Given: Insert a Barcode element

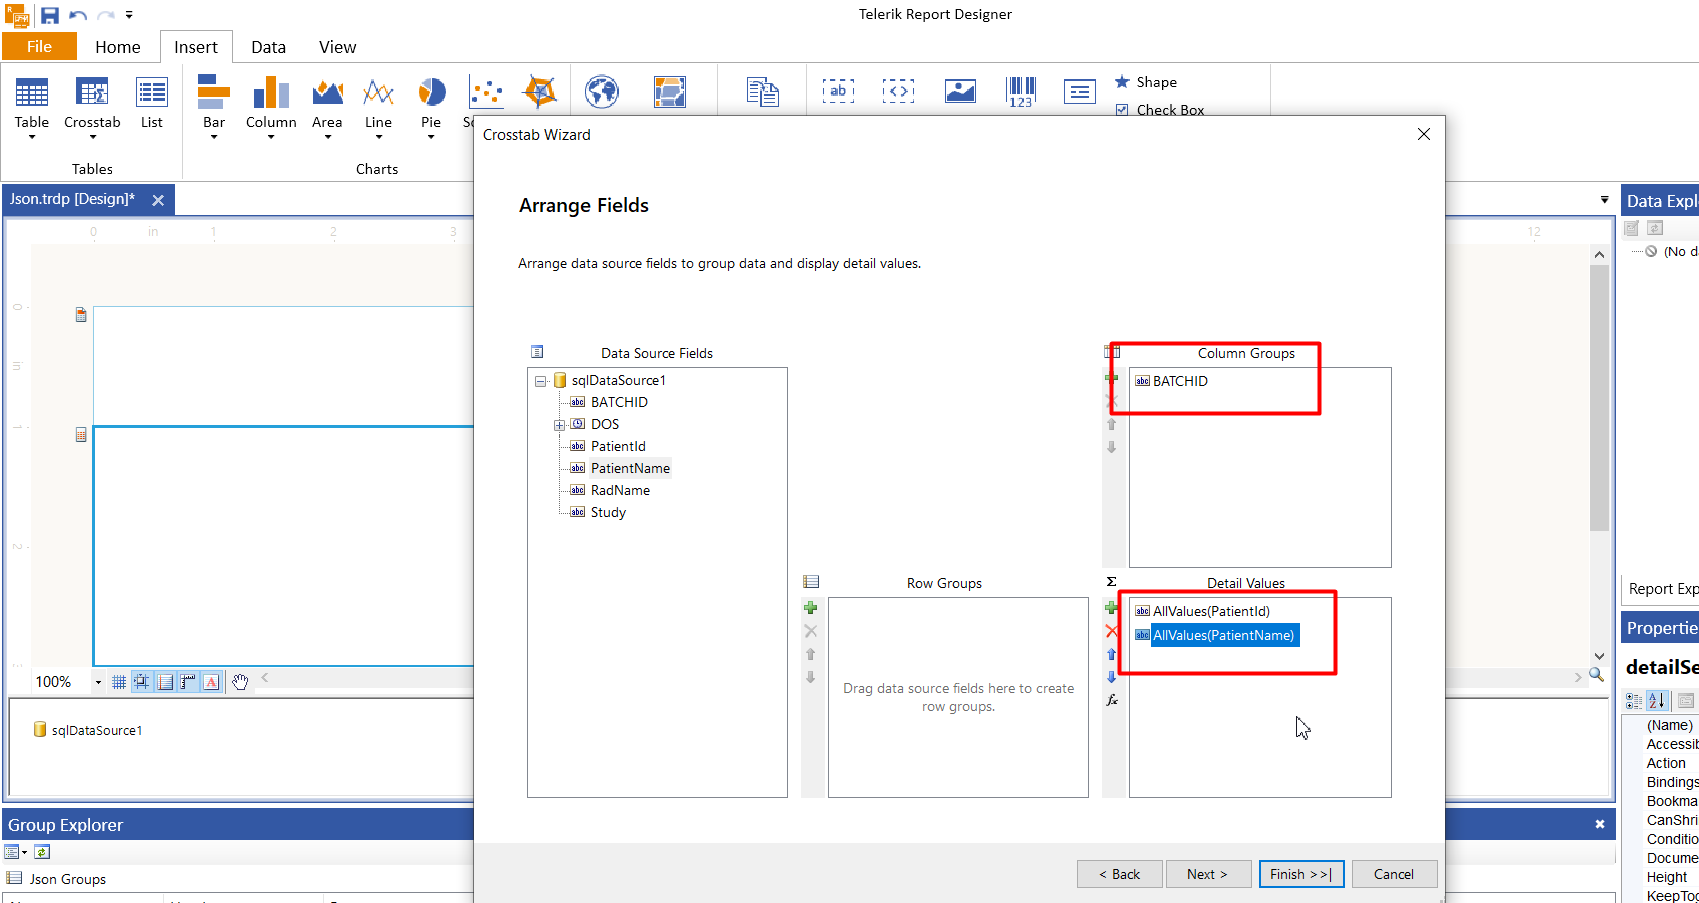Looking at the screenshot, I should (1021, 91).
